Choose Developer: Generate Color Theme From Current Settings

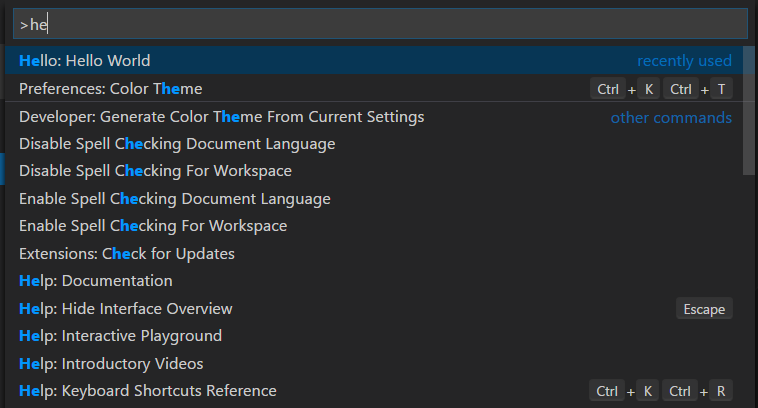click(221, 117)
